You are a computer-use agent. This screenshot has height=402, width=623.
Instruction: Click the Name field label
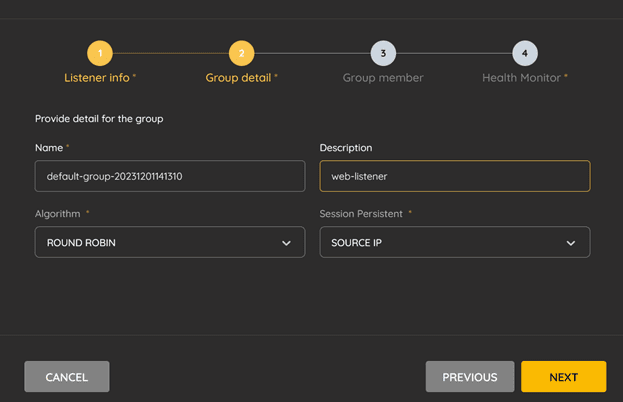click(x=49, y=148)
